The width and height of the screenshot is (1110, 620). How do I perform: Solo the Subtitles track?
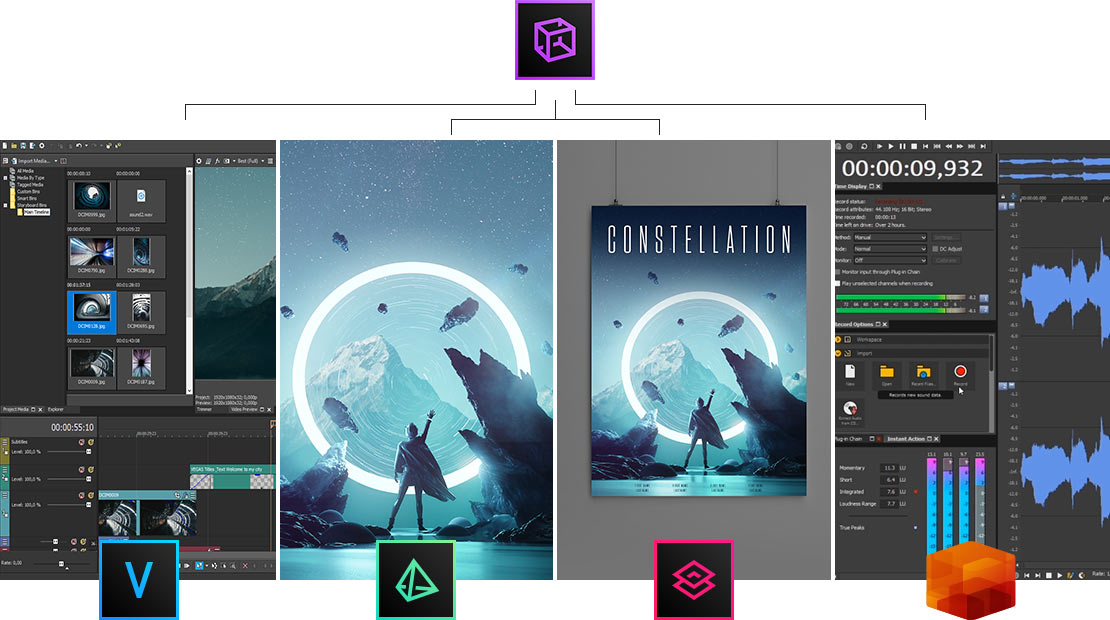pos(91,442)
